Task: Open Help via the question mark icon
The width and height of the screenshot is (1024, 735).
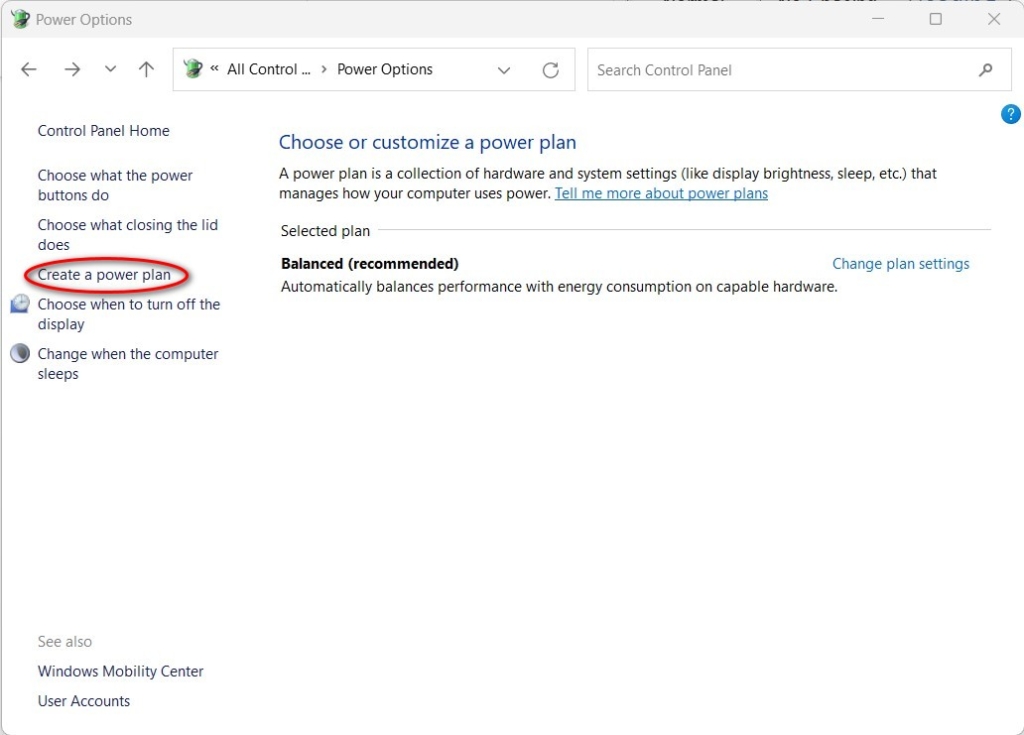Action: [1010, 113]
